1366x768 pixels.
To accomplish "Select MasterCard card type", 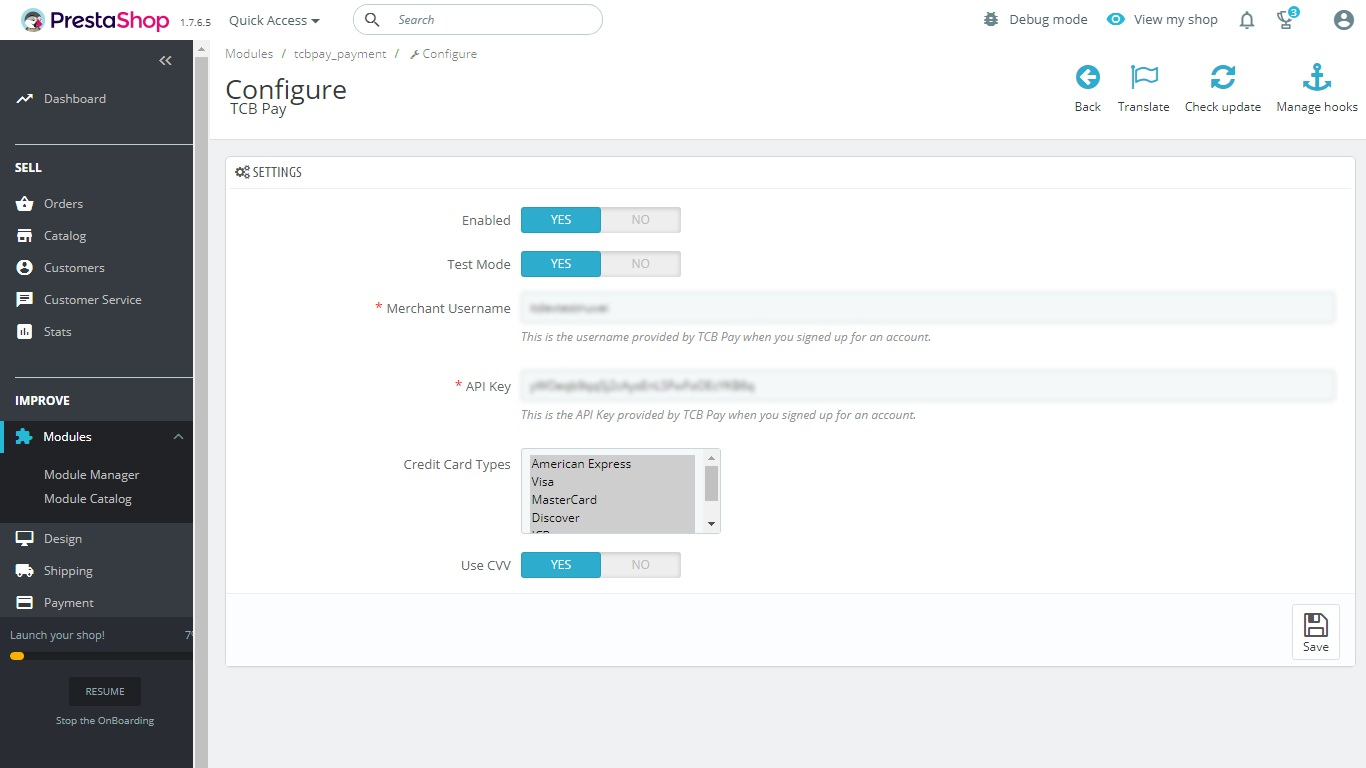I will (612, 500).
